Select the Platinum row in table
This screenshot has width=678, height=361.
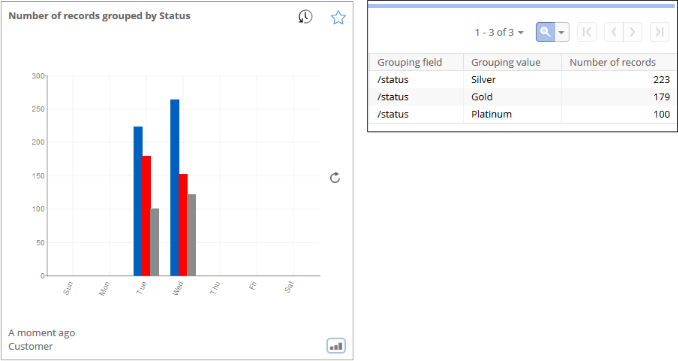click(523, 114)
